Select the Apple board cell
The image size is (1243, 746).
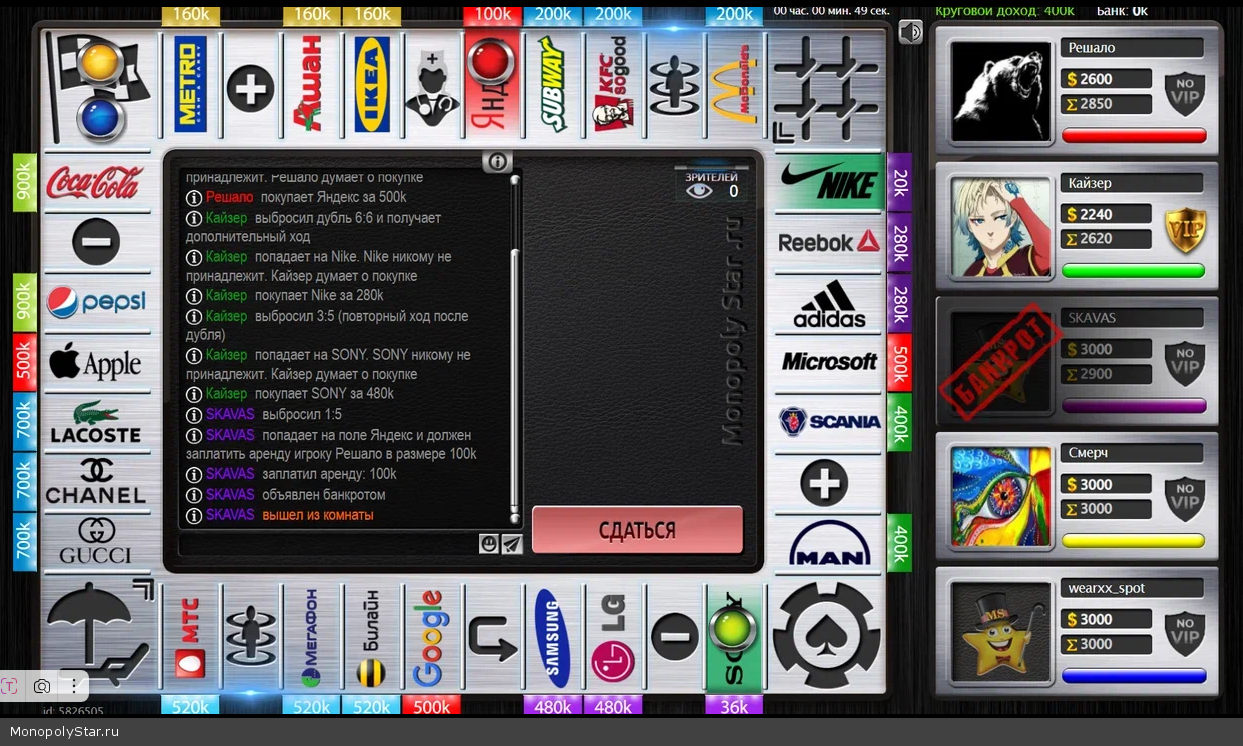96,362
